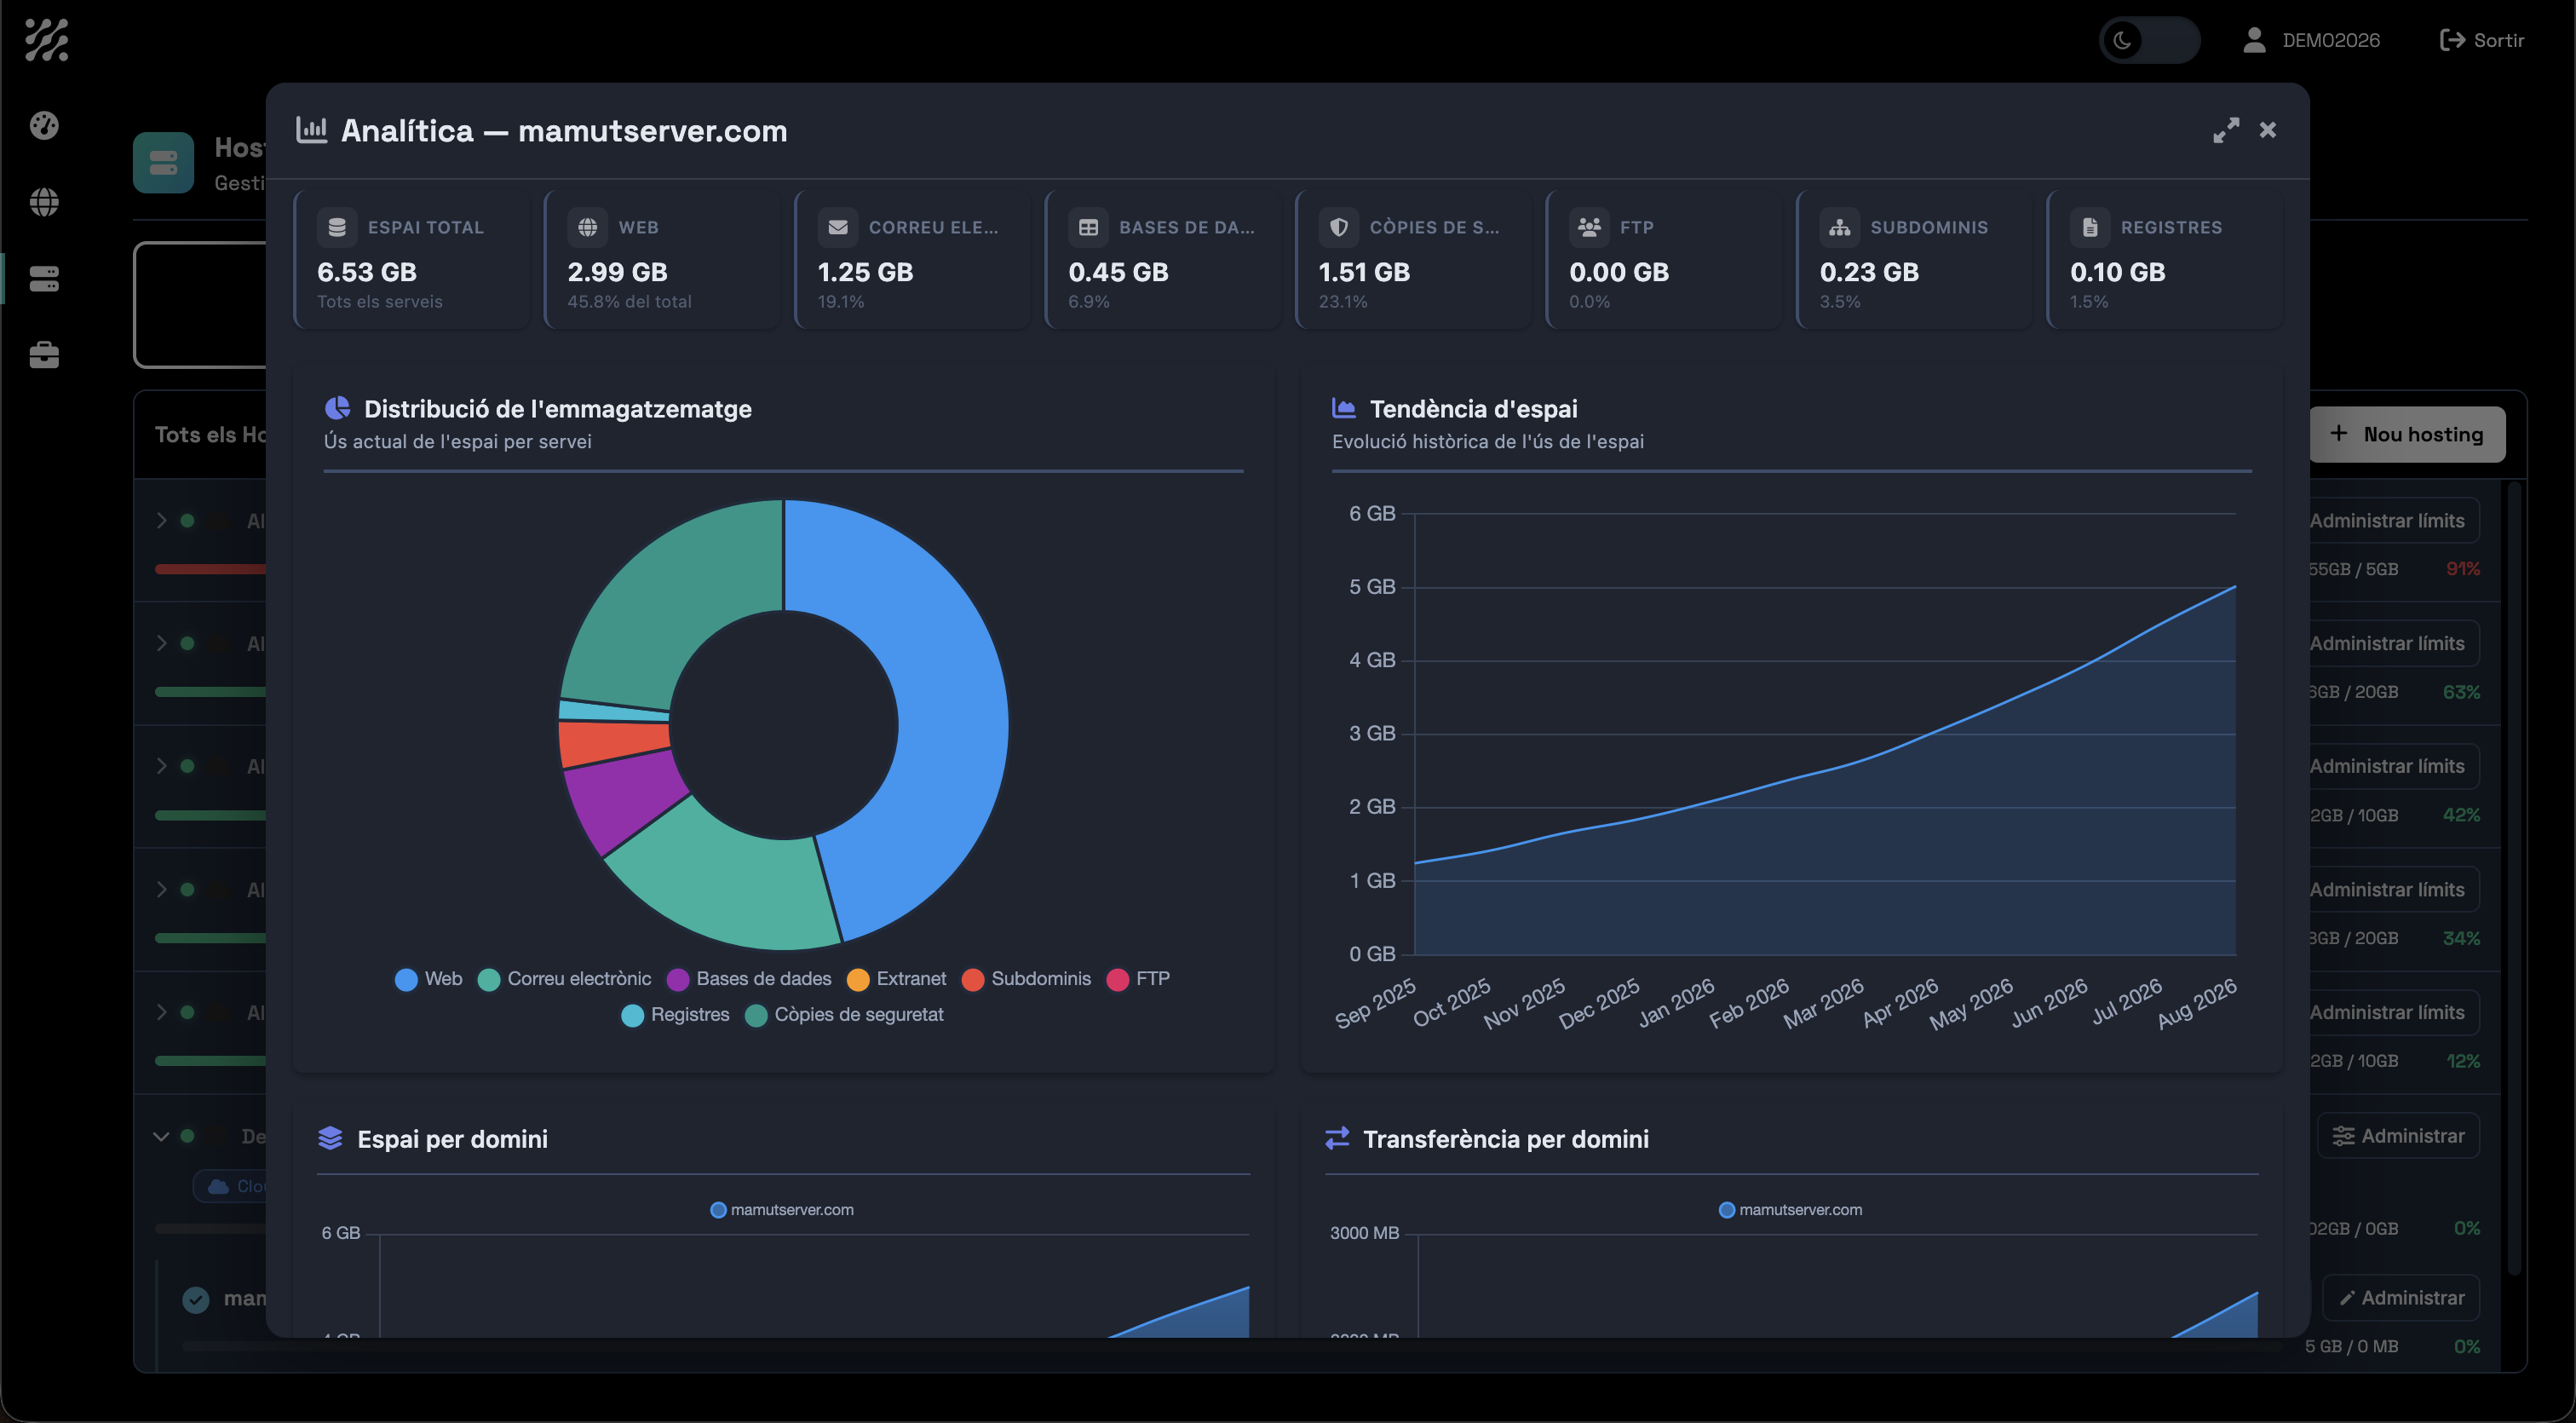2576x1423 pixels.
Task: Click the Bases de dades table icon
Action: [x=1089, y=227]
